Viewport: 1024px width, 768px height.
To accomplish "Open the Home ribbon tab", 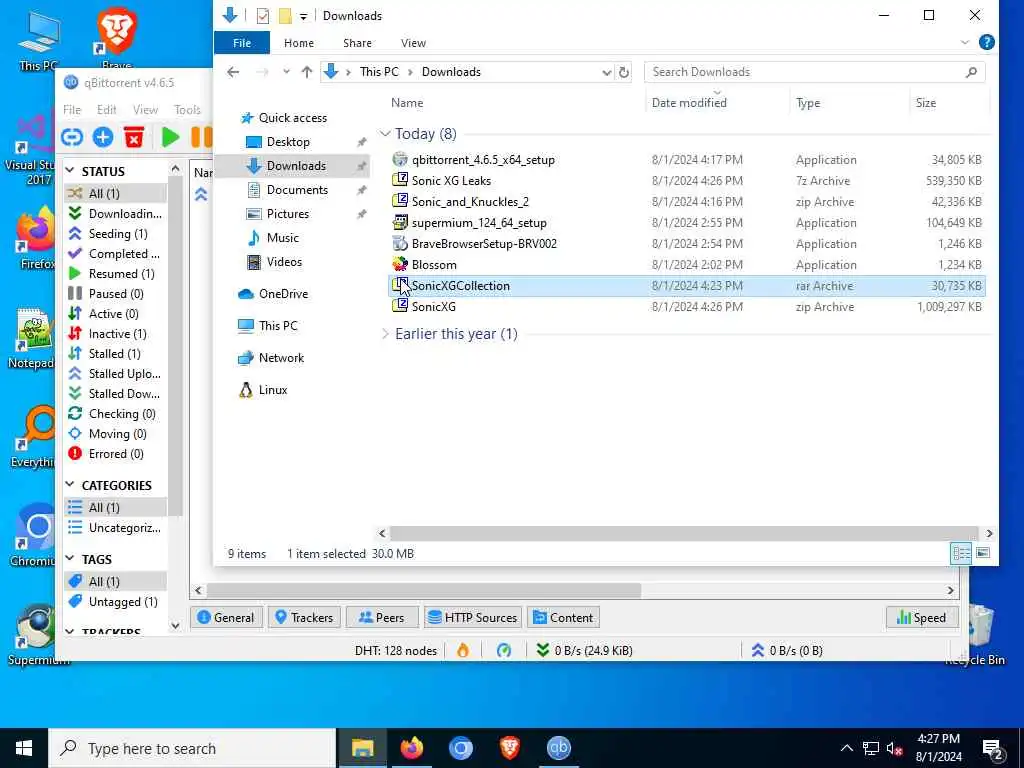I will (x=298, y=42).
